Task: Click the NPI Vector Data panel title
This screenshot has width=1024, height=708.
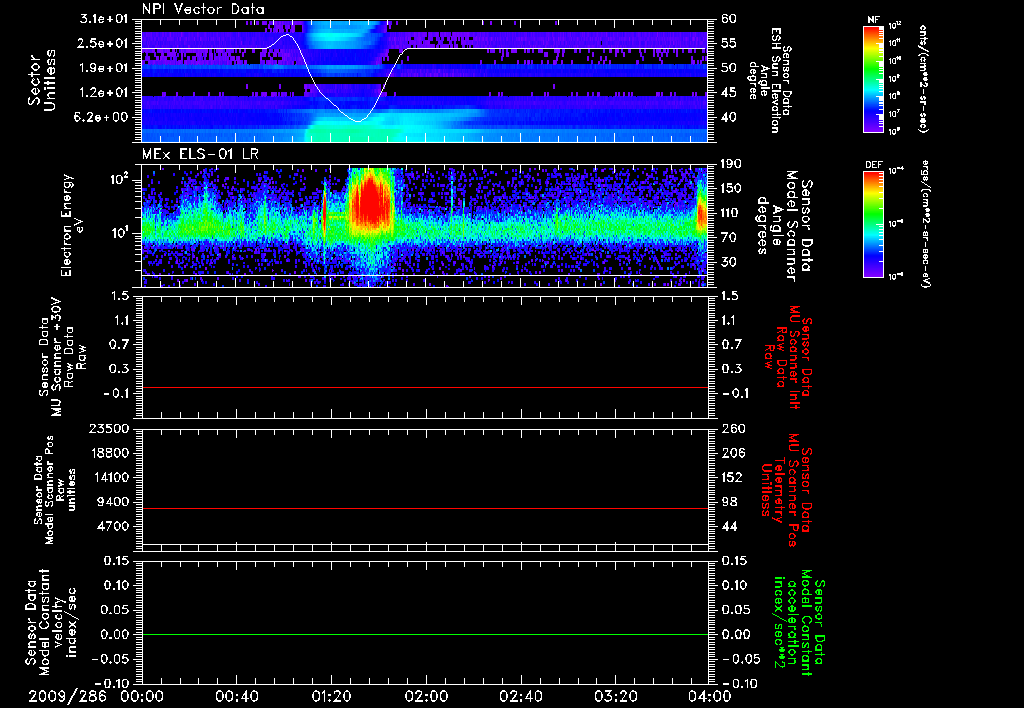Action: [x=203, y=9]
